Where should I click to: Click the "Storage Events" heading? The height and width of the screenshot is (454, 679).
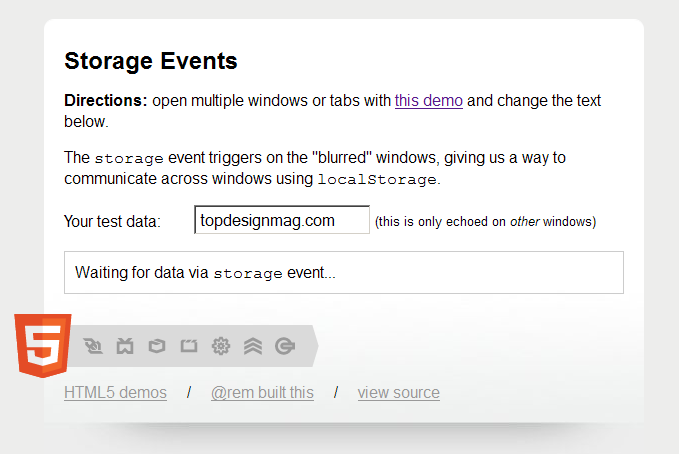151,61
